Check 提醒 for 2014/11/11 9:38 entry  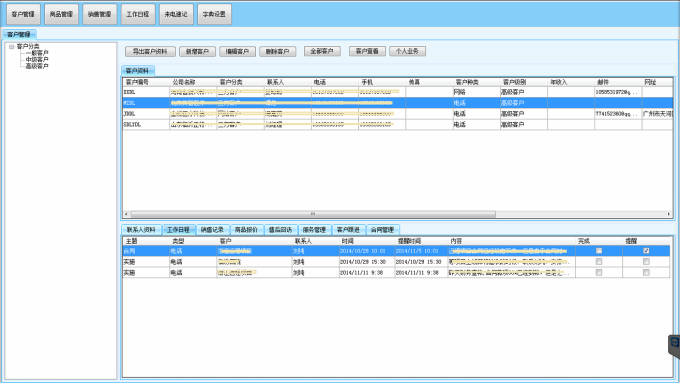646,272
